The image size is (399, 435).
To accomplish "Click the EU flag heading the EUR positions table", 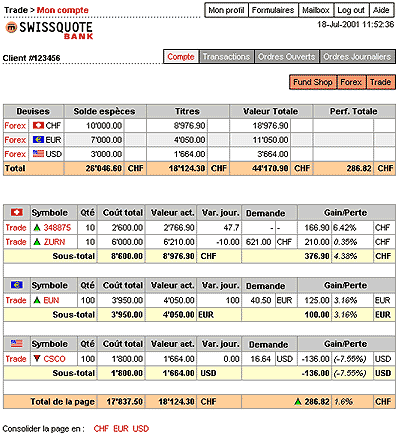I will (17, 285).
